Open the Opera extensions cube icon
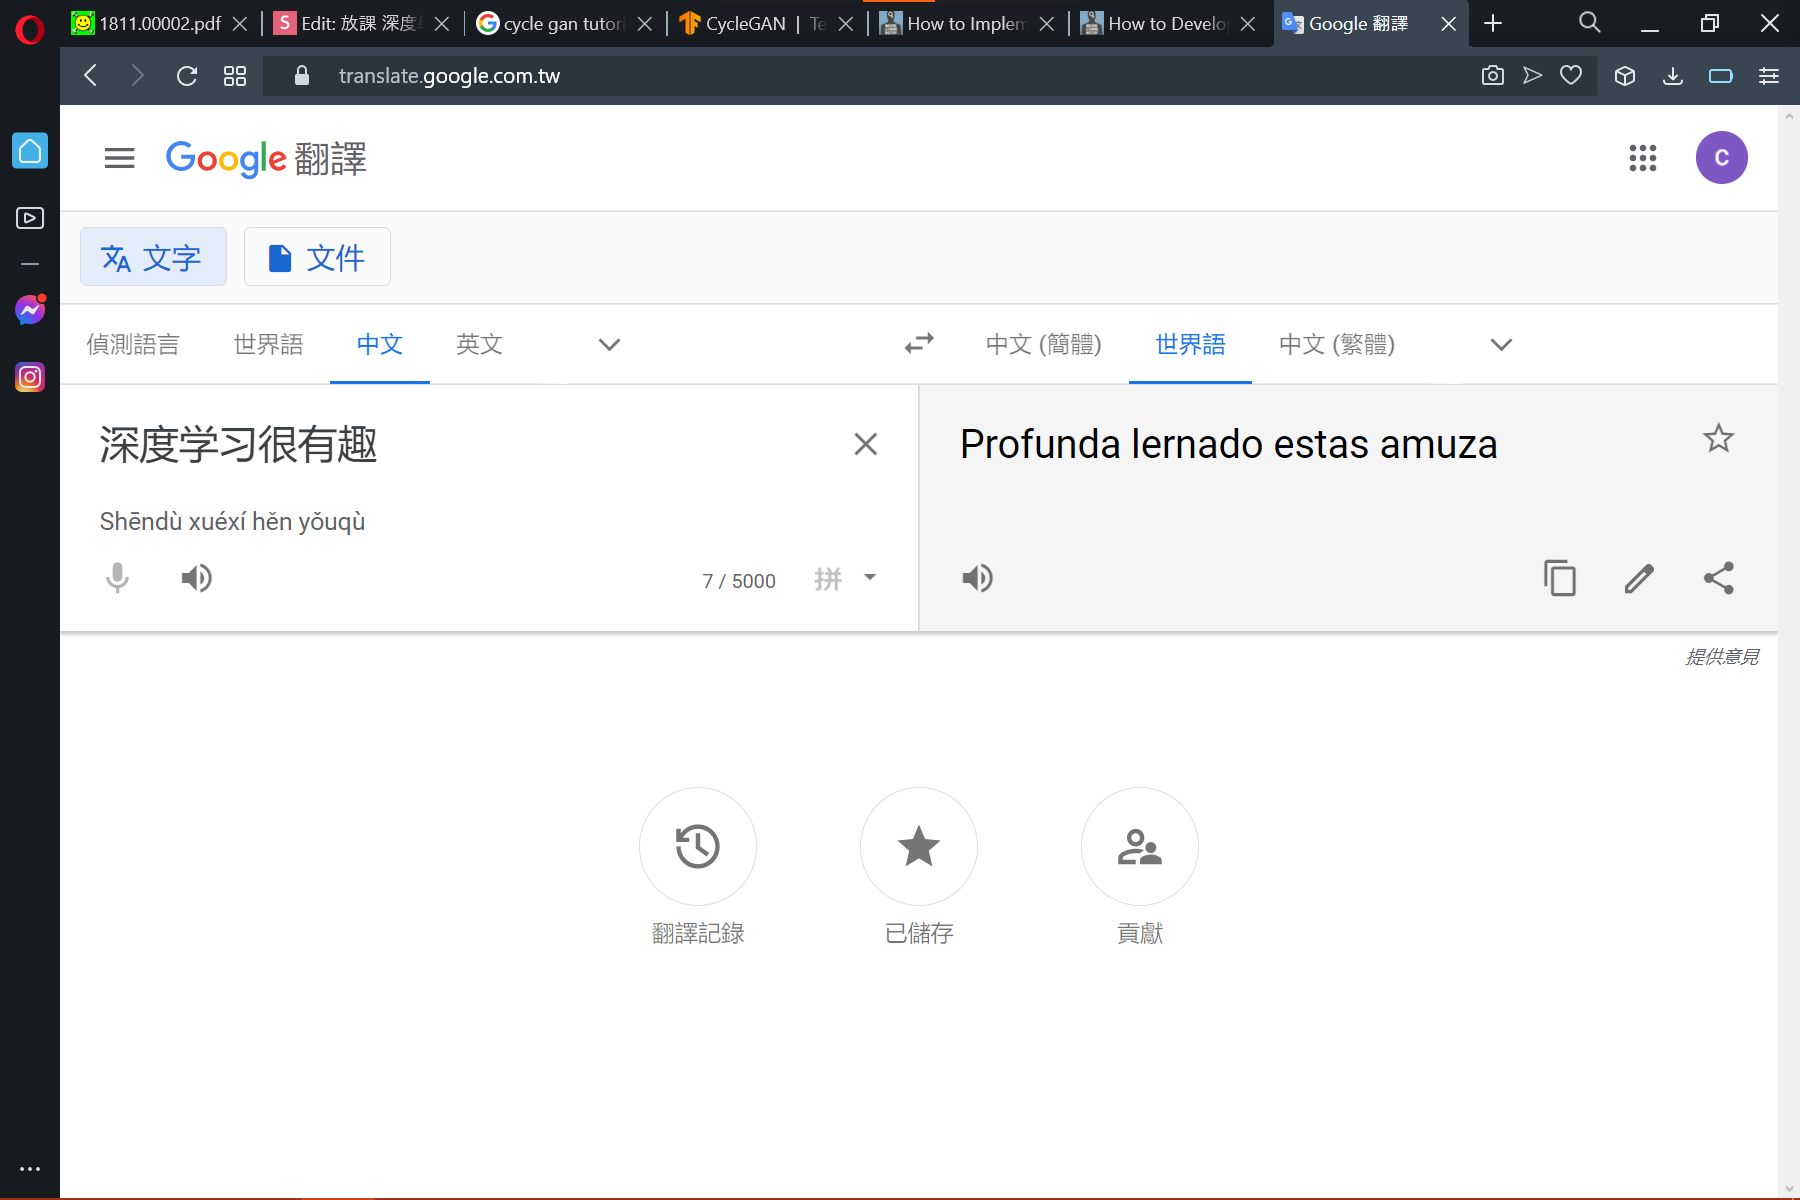 click(1625, 76)
